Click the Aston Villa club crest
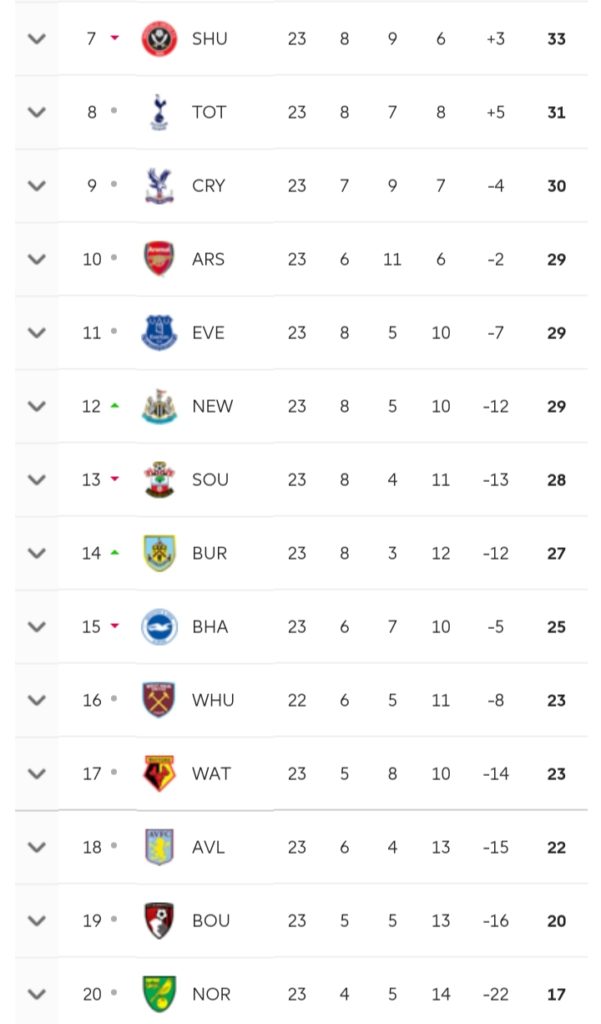The width and height of the screenshot is (601, 1024). point(159,847)
